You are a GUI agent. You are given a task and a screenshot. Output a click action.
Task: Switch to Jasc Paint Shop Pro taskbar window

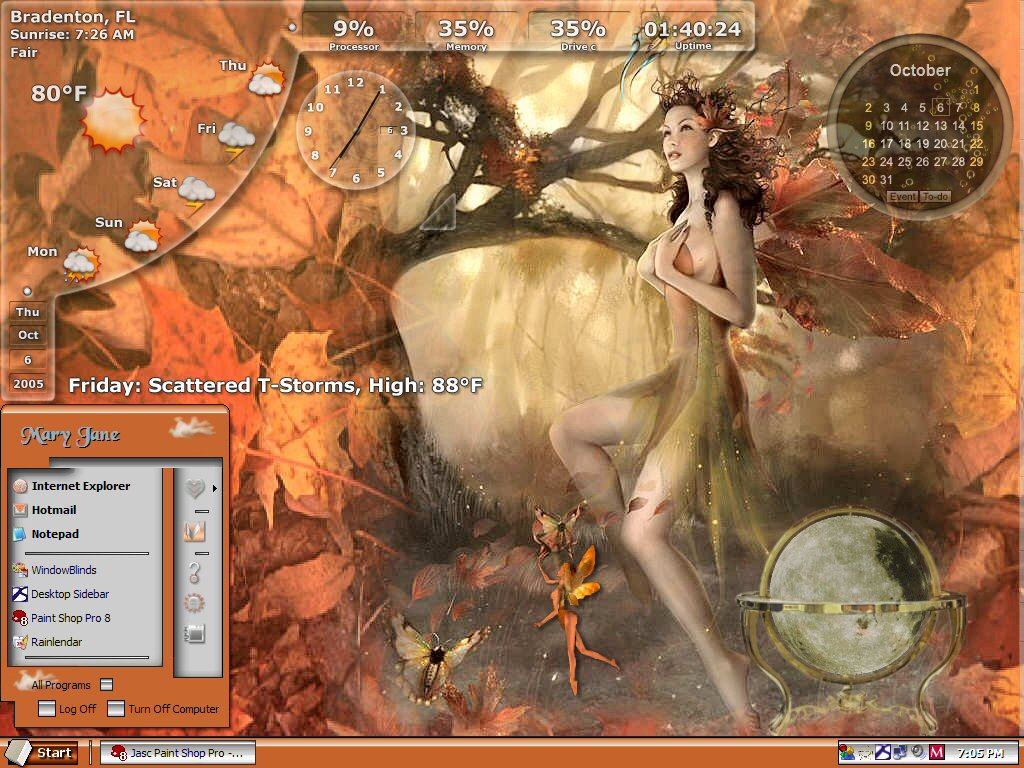coord(177,753)
